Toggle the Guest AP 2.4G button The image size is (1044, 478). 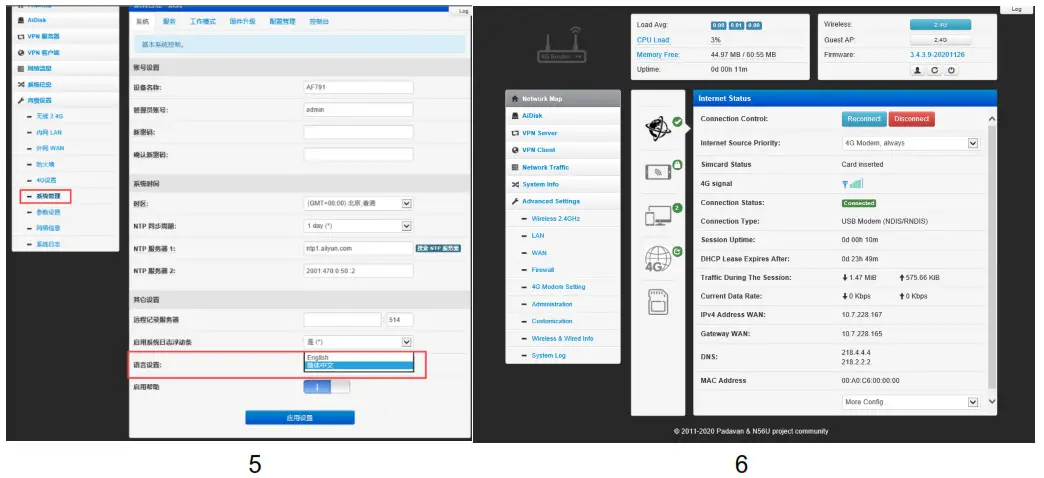[x=940, y=40]
